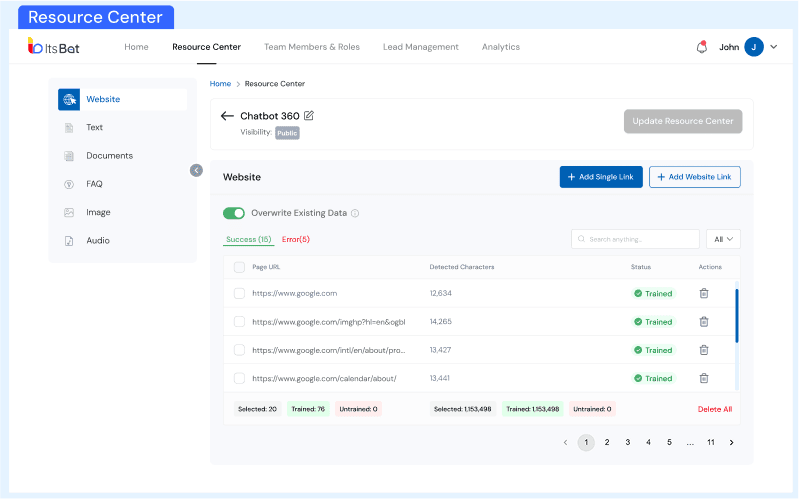The width and height of the screenshot is (799, 499).
Task: Click Add Website Link button
Action: 695,177
